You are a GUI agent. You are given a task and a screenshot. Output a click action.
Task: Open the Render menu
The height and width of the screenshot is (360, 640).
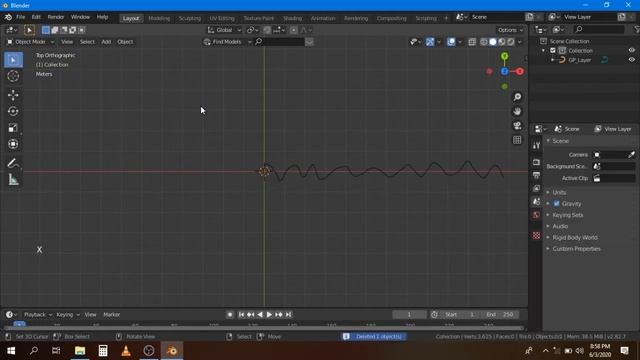[56, 17]
